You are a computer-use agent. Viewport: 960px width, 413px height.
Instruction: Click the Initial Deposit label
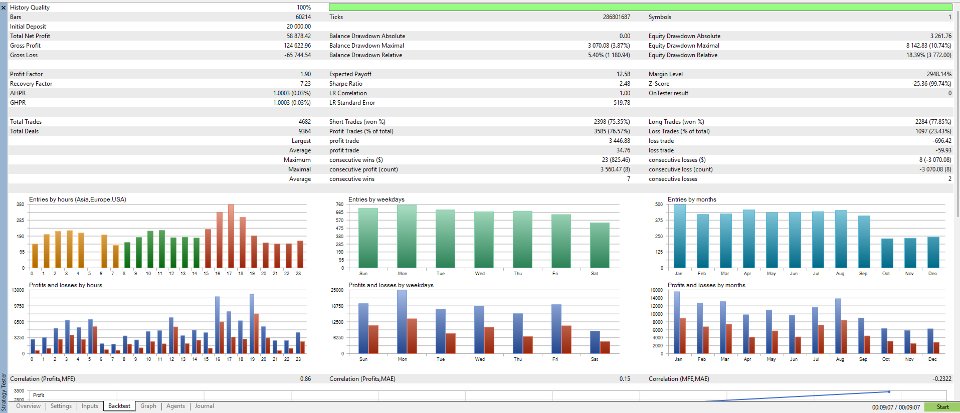tap(28, 27)
